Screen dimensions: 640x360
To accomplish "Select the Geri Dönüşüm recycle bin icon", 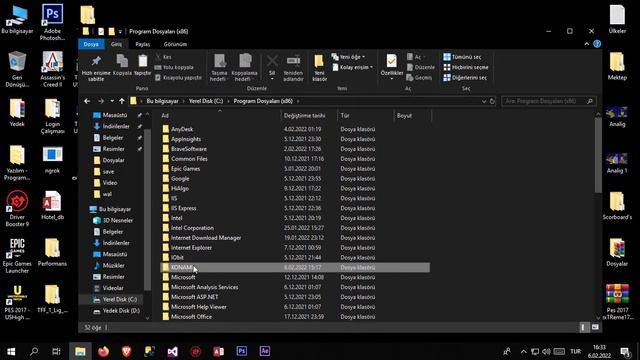I will click(x=17, y=69).
